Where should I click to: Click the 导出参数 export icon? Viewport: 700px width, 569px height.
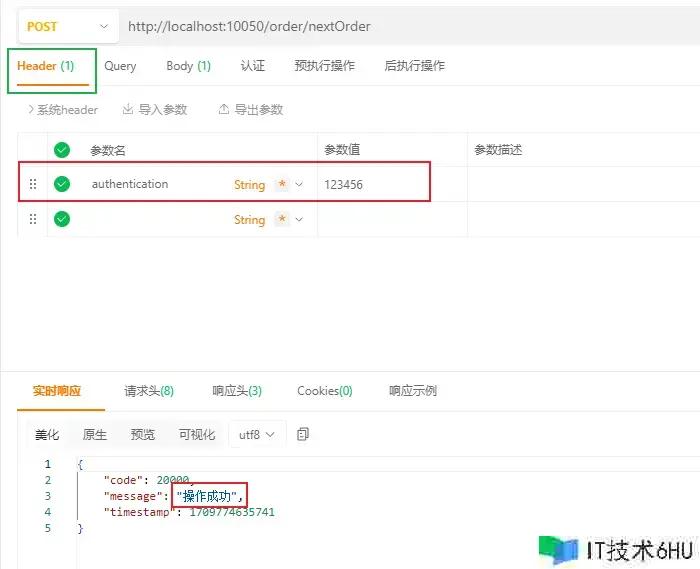click(x=224, y=110)
